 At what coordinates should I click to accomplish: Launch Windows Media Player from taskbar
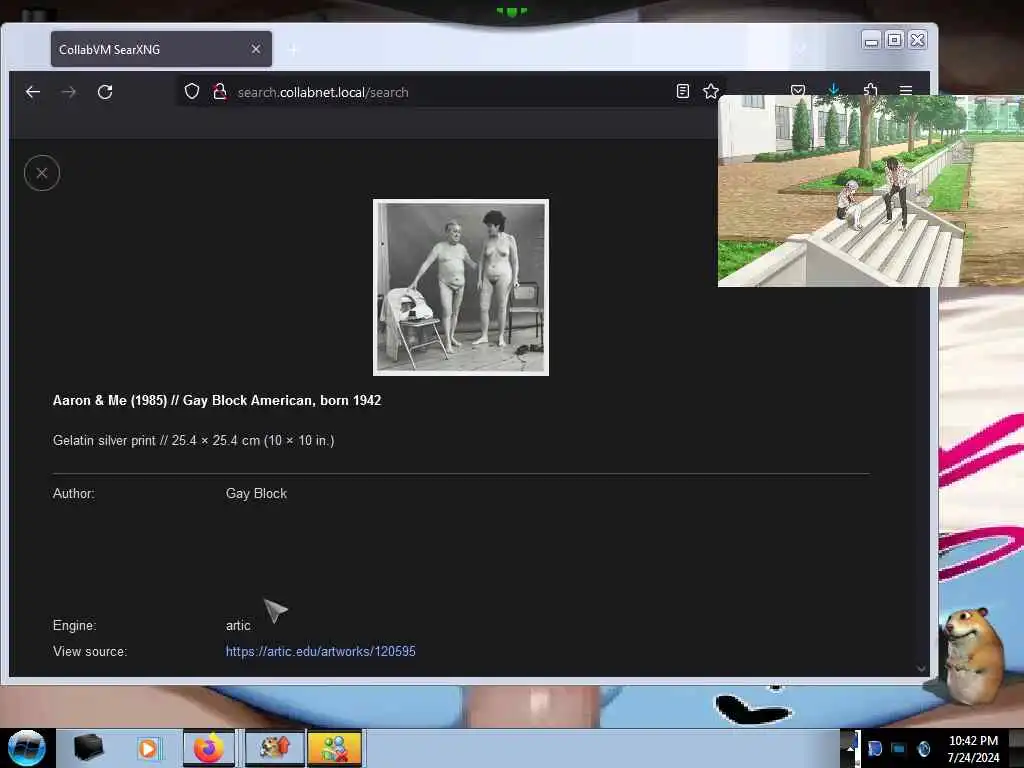pos(148,748)
